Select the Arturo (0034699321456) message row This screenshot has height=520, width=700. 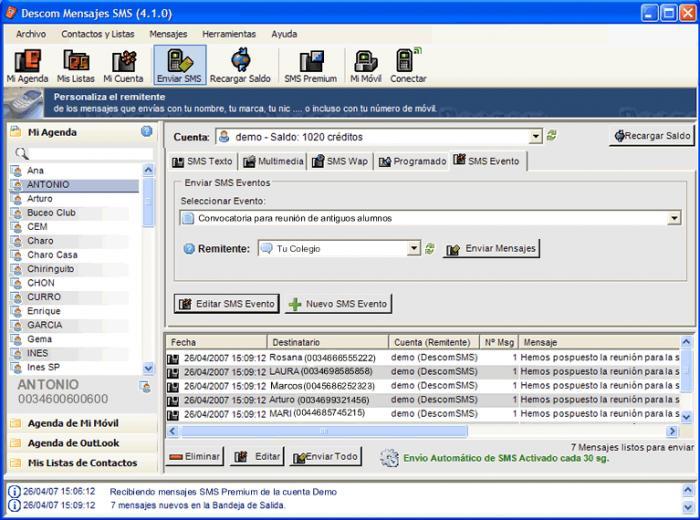(423, 400)
